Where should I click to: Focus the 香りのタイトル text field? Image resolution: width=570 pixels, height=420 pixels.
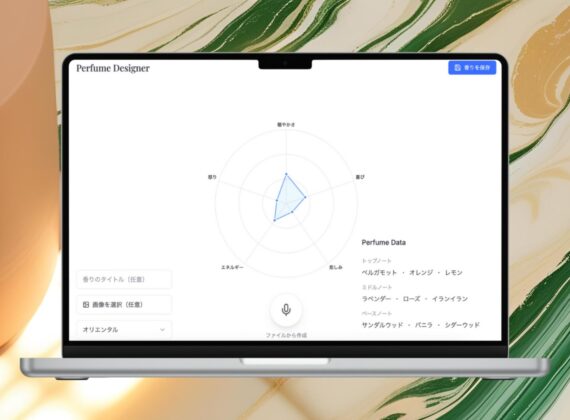tap(124, 279)
